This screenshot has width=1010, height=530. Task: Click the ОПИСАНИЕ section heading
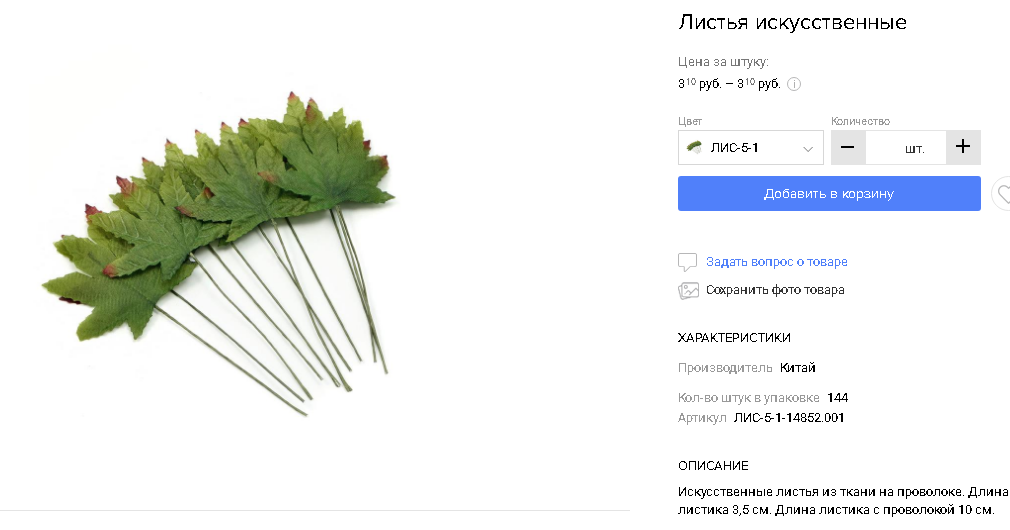(x=713, y=466)
